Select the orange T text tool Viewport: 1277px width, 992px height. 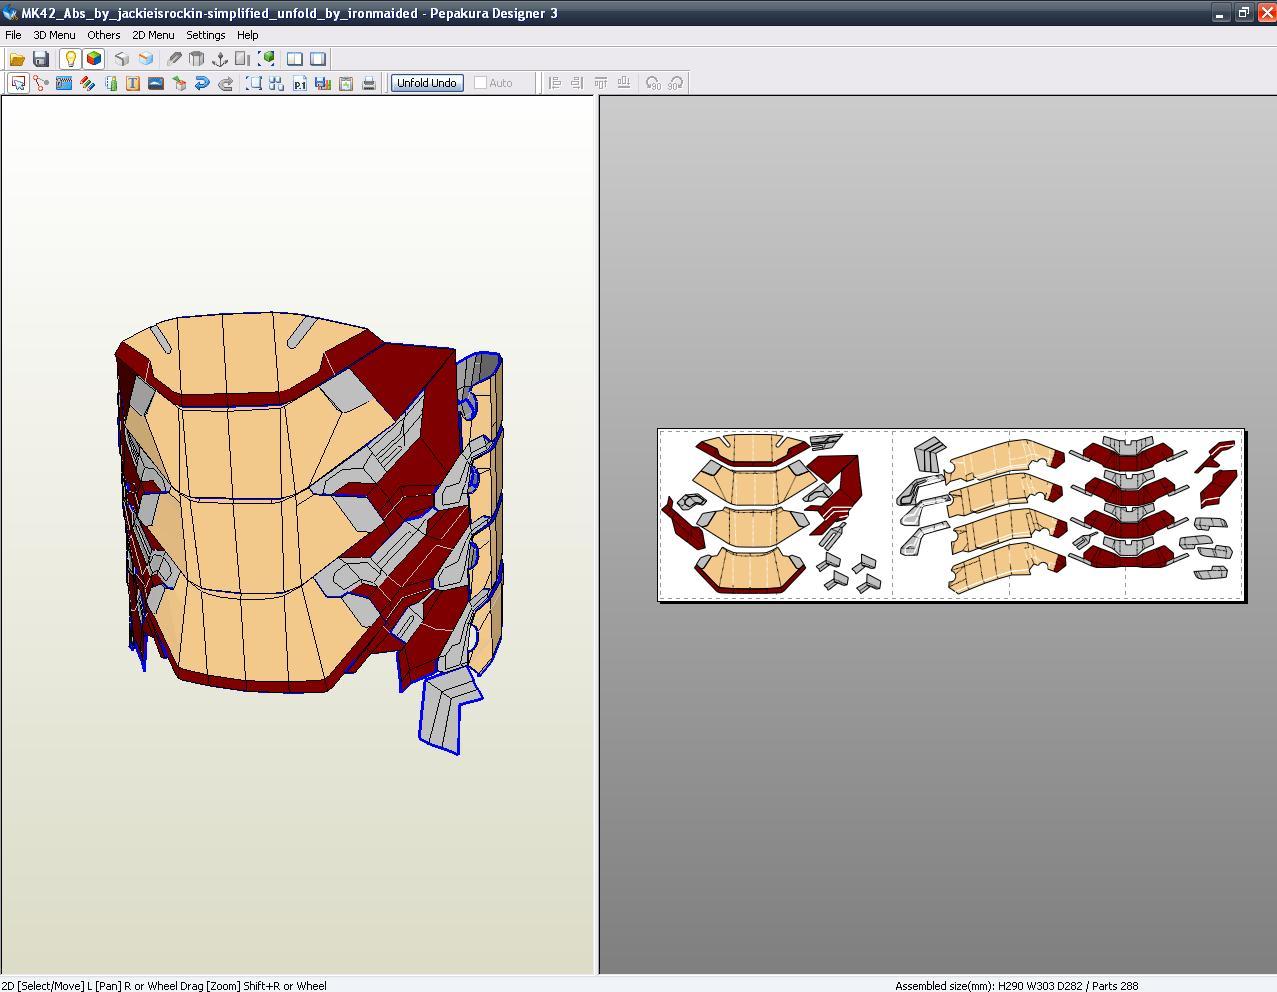[x=133, y=83]
